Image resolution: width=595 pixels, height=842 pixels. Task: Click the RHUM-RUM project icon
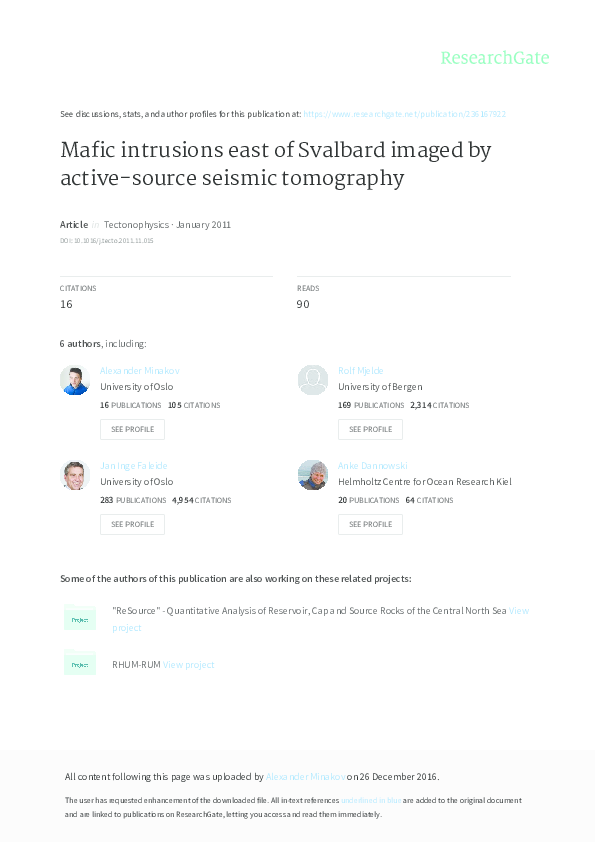point(80,663)
